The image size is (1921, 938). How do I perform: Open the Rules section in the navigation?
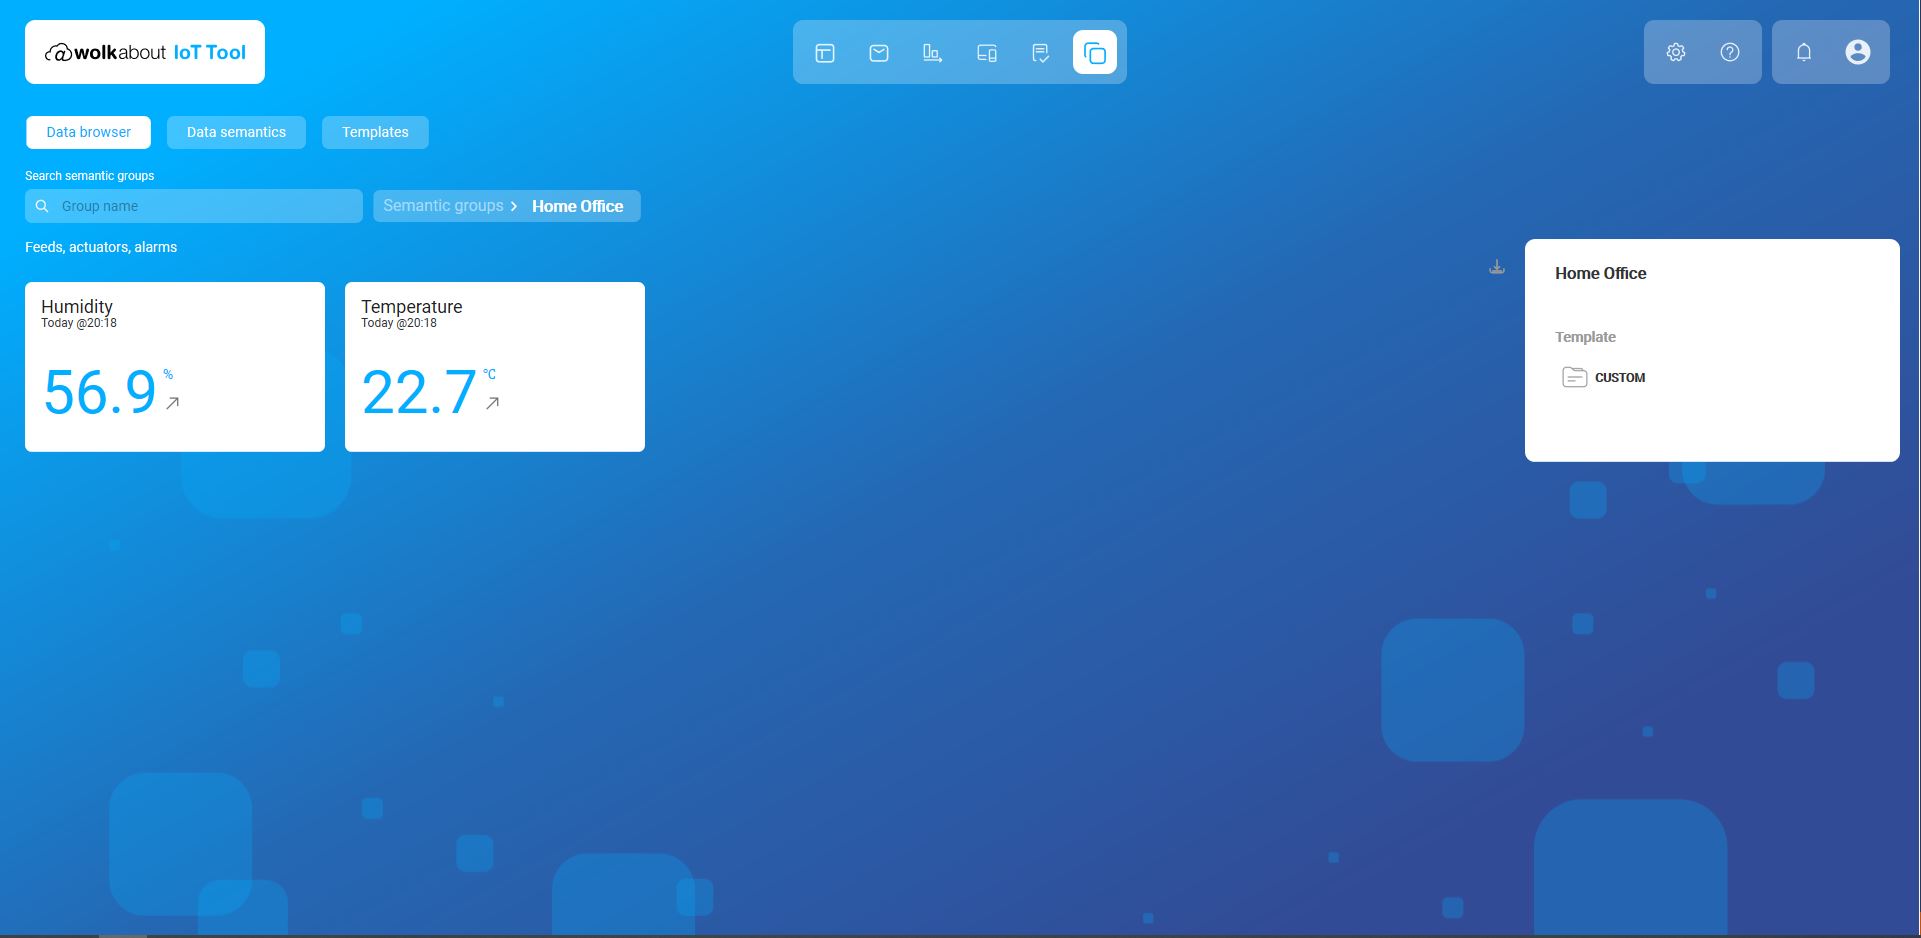(x=1041, y=52)
